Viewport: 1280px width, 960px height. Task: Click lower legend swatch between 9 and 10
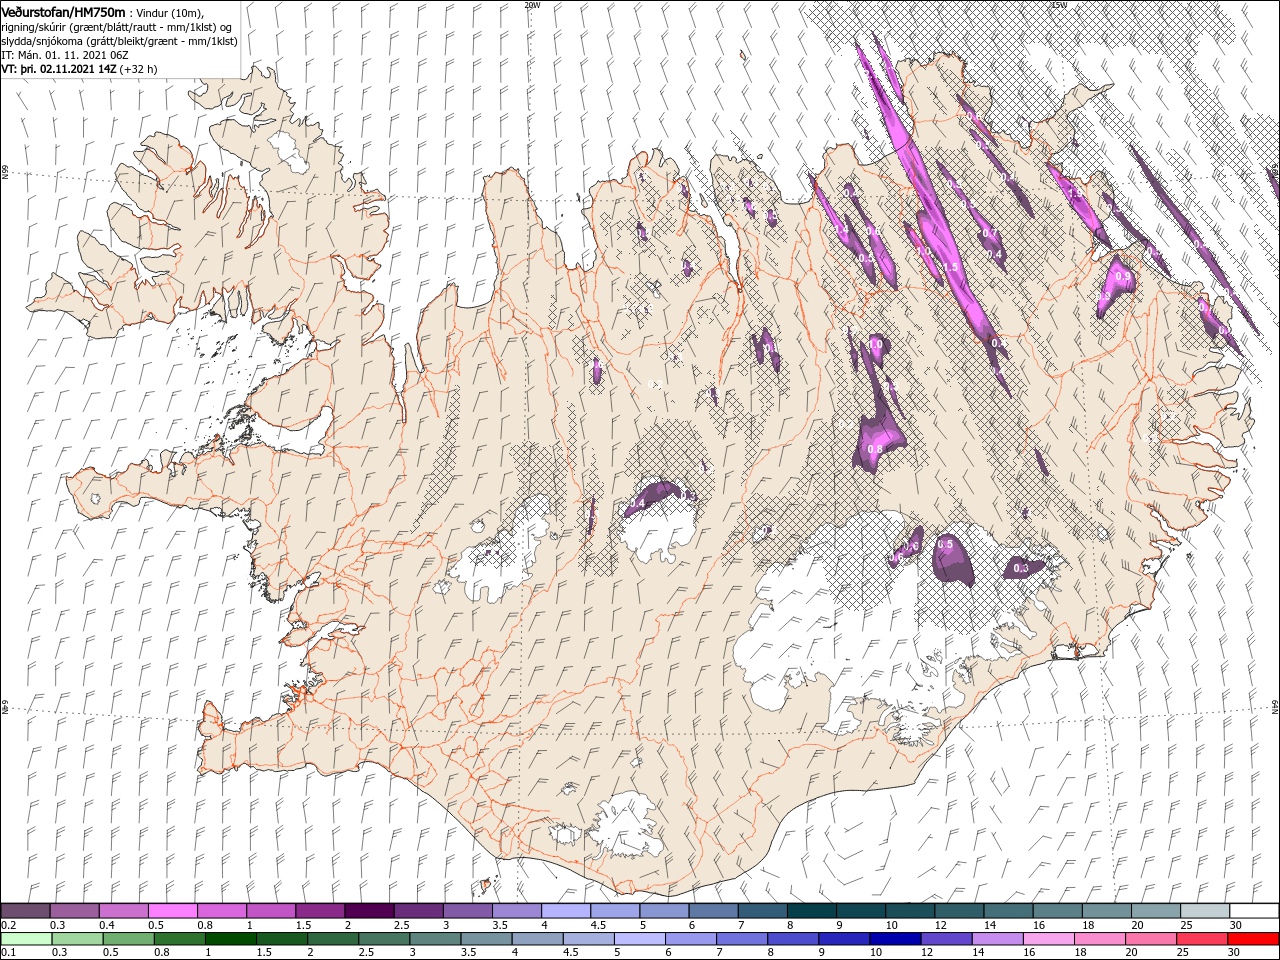click(845, 939)
